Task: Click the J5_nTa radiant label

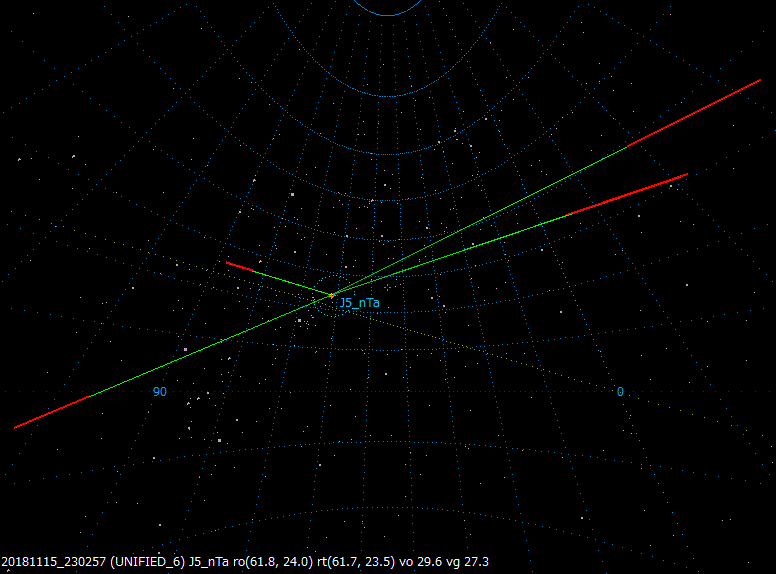Action: (360, 303)
